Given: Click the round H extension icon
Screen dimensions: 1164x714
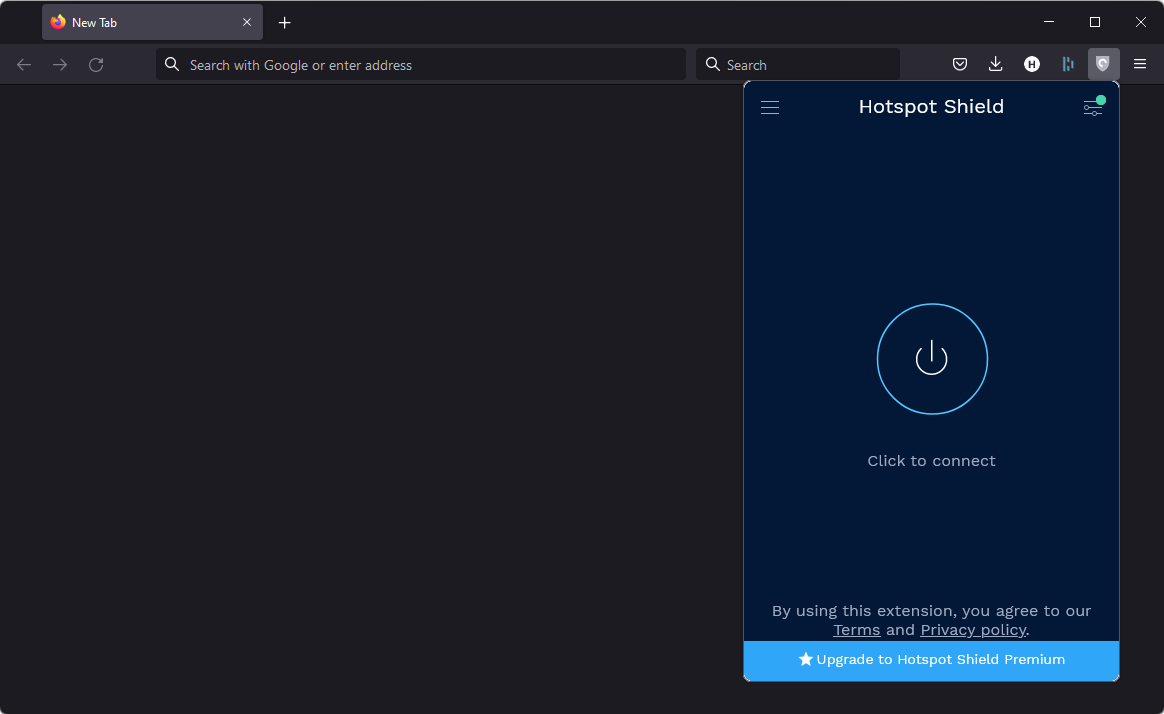Looking at the screenshot, I should tap(1032, 65).
